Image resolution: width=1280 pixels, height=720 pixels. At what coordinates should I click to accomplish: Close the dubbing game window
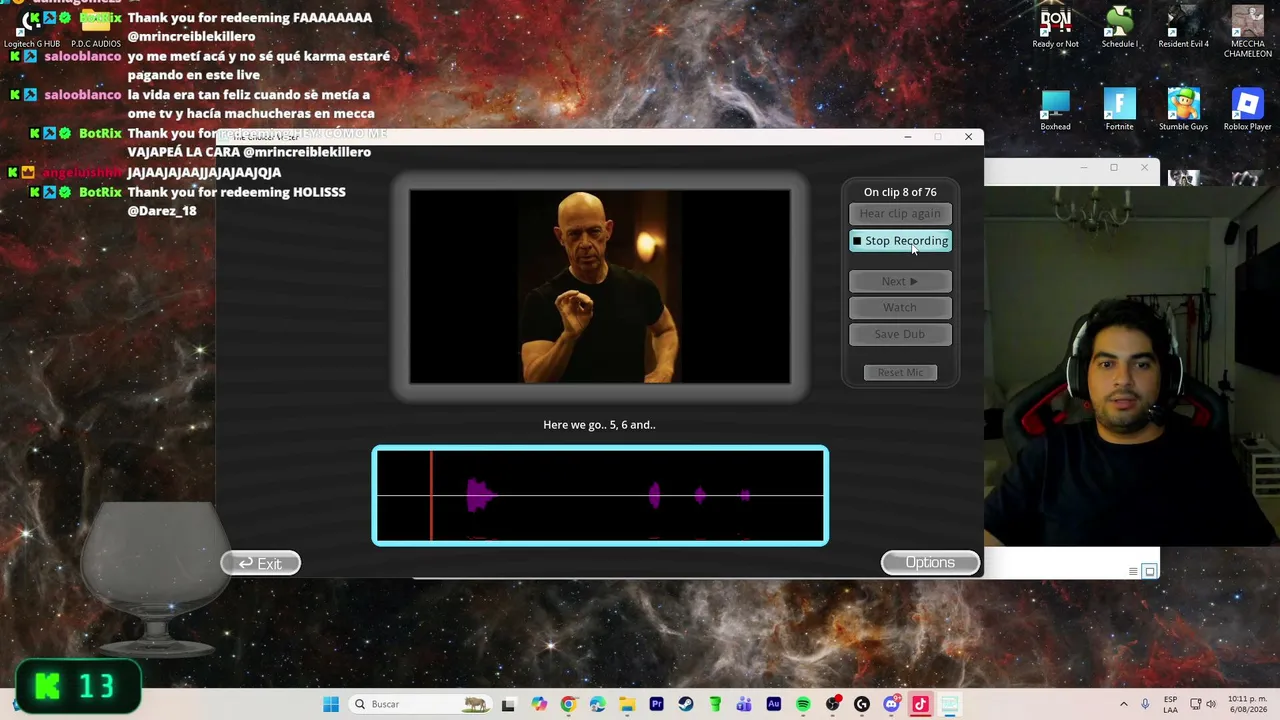point(968,137)
